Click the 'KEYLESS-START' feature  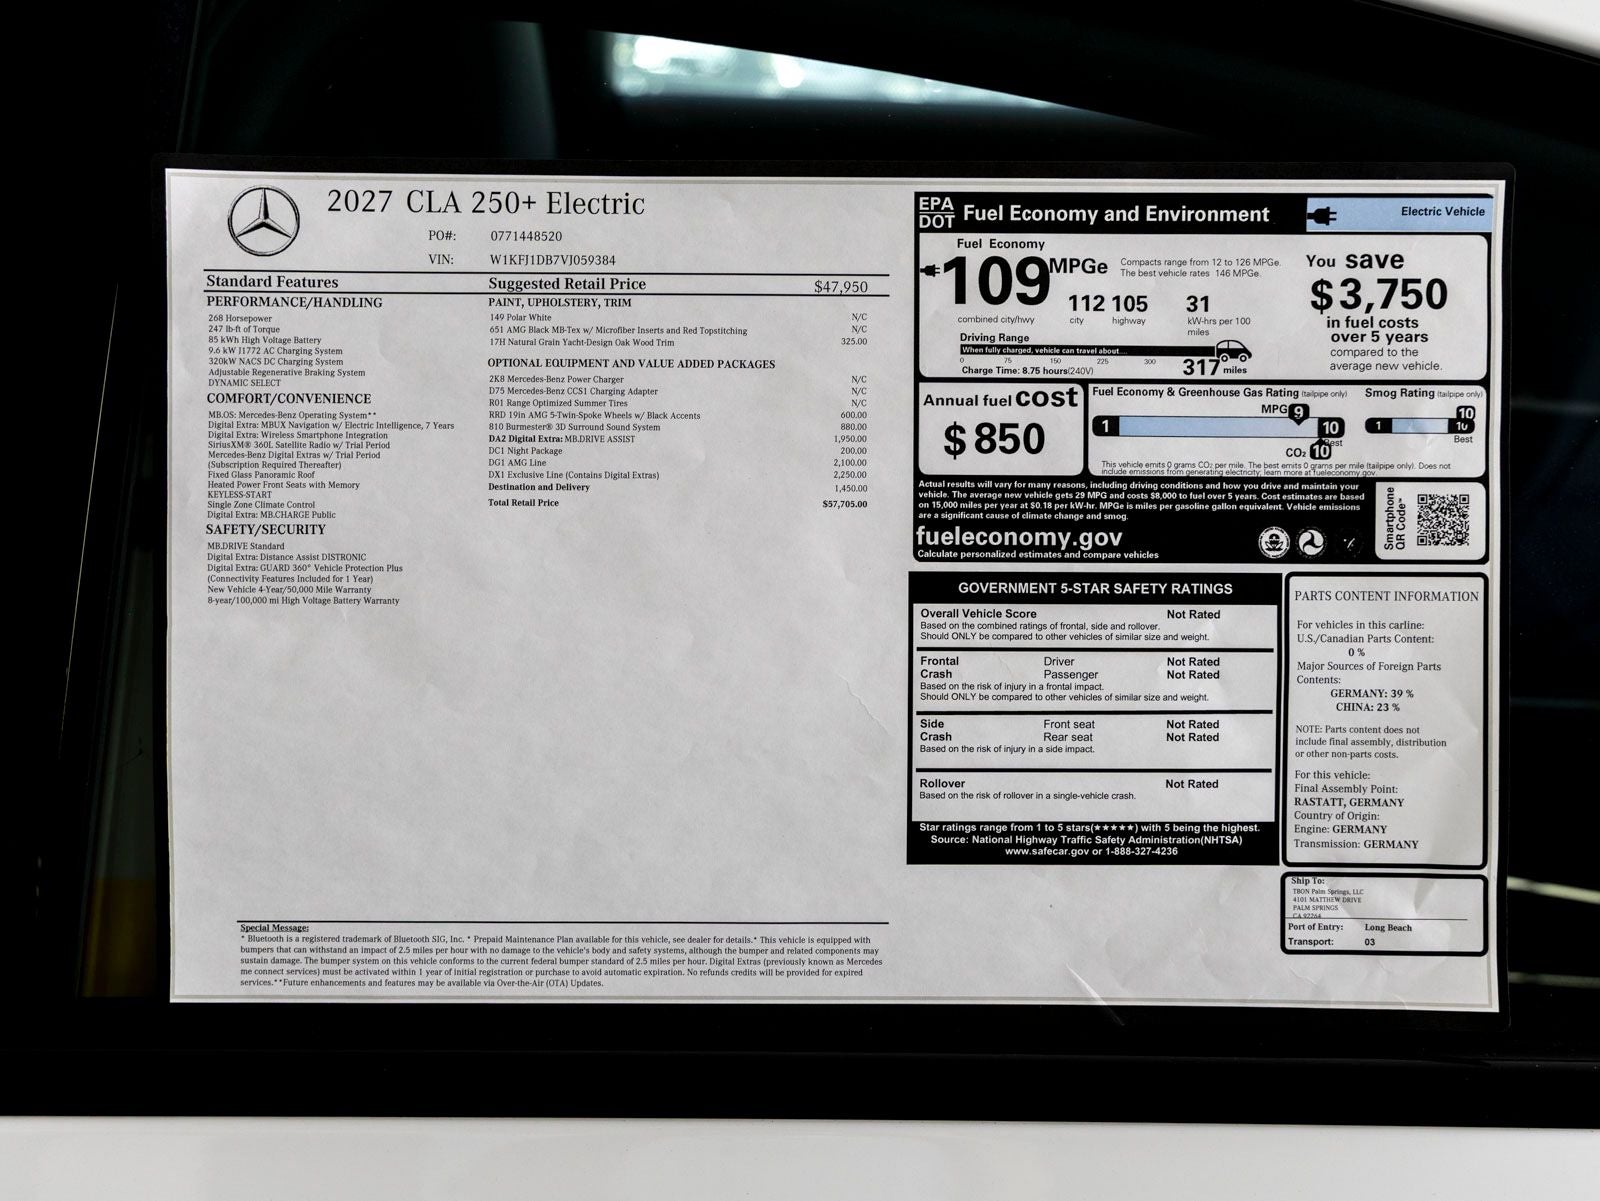point(239,494)
